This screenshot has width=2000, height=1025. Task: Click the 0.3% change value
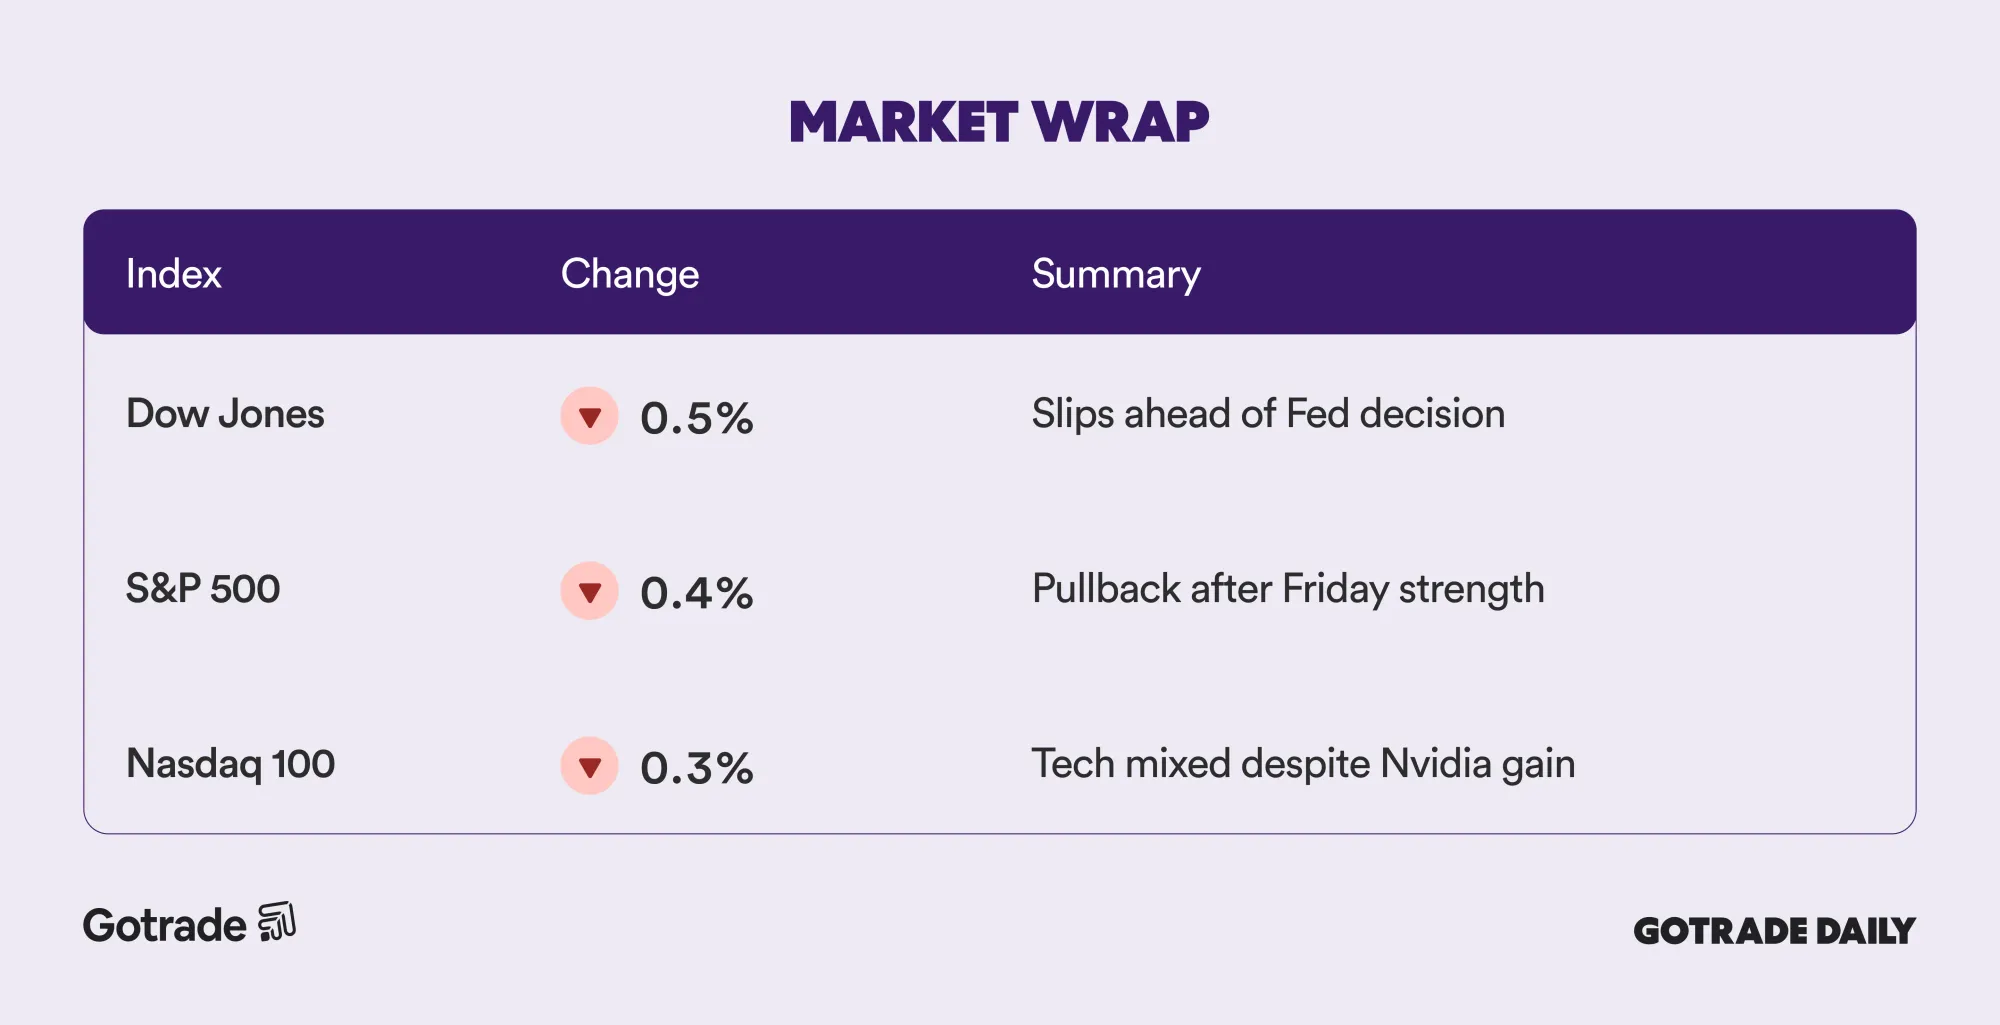[697, 768]
